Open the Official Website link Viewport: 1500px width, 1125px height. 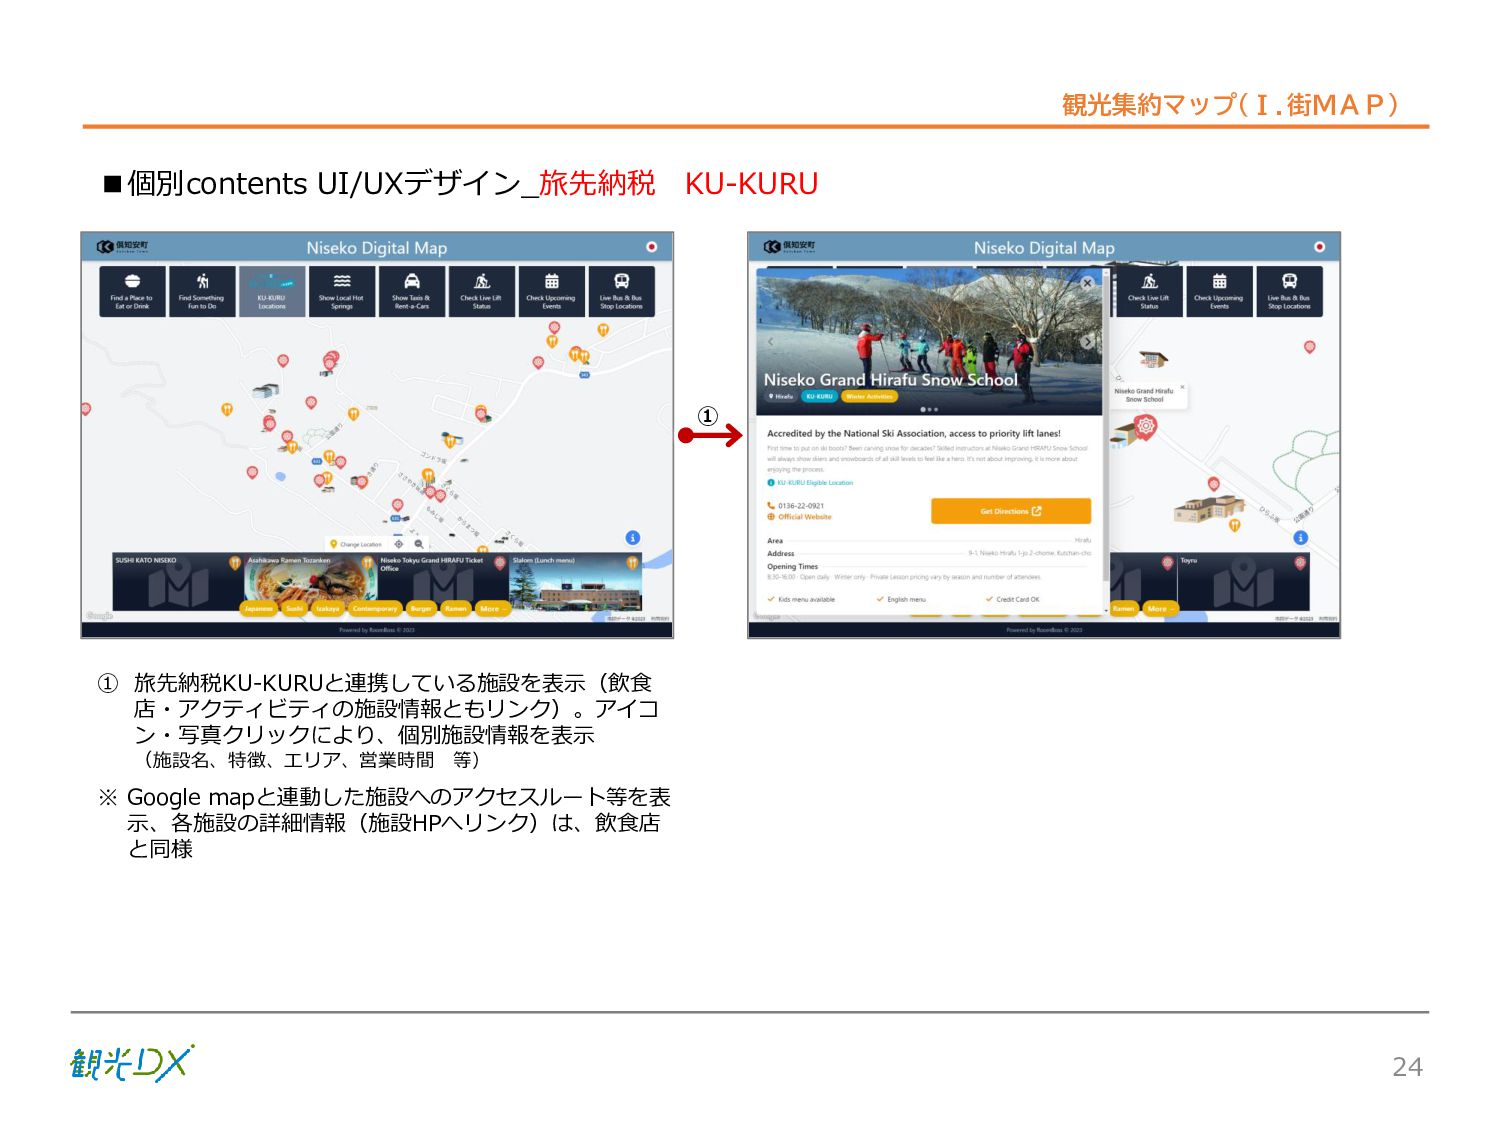tap(800, 517)
